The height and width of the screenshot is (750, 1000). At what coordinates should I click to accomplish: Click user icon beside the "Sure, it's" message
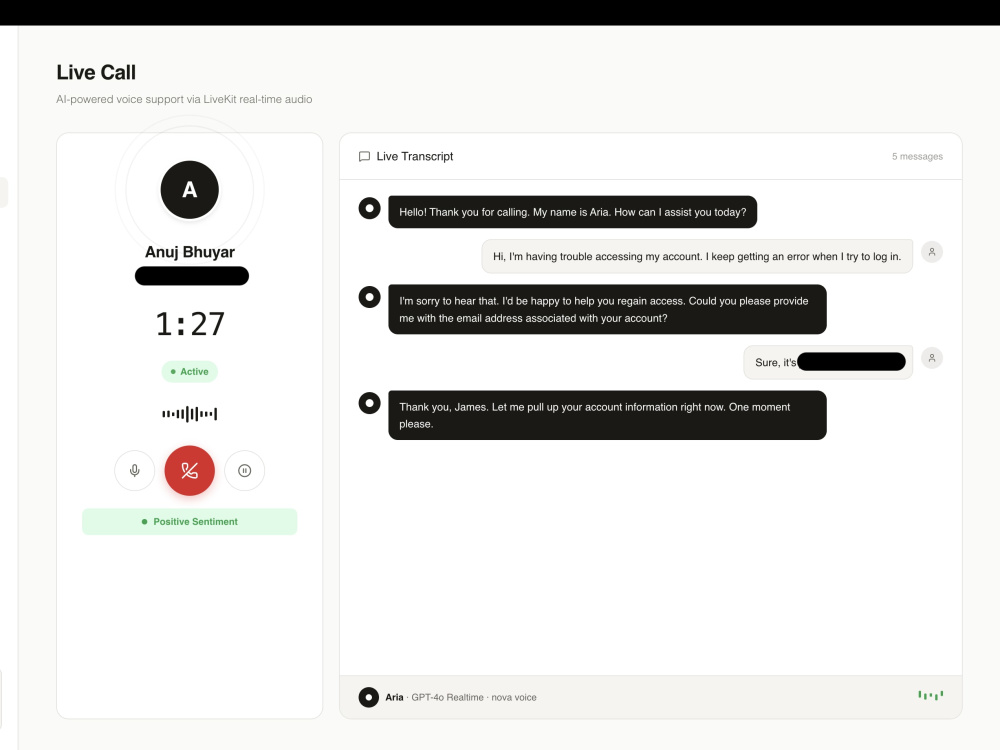coord(932,358)
